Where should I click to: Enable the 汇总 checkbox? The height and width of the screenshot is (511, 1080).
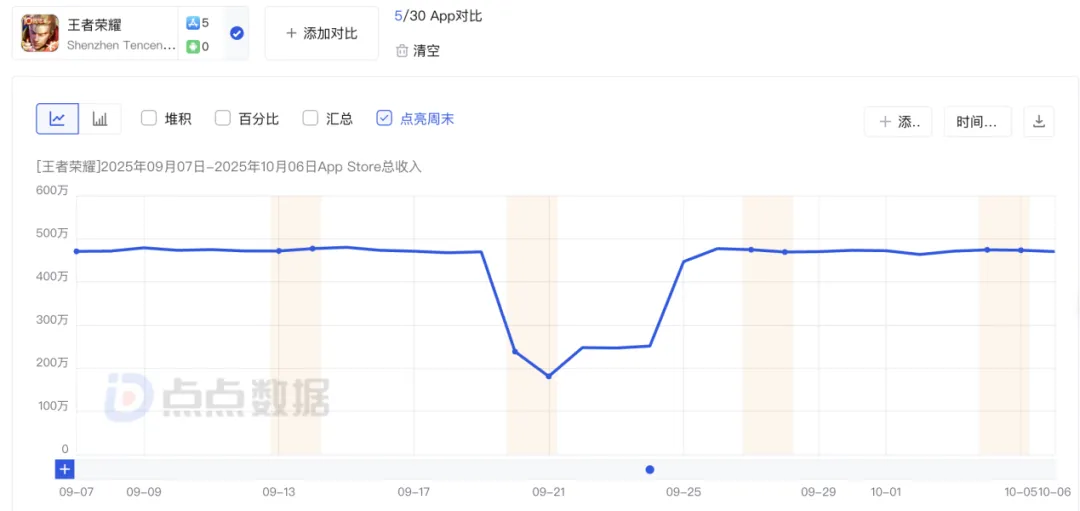click(310, 118)
